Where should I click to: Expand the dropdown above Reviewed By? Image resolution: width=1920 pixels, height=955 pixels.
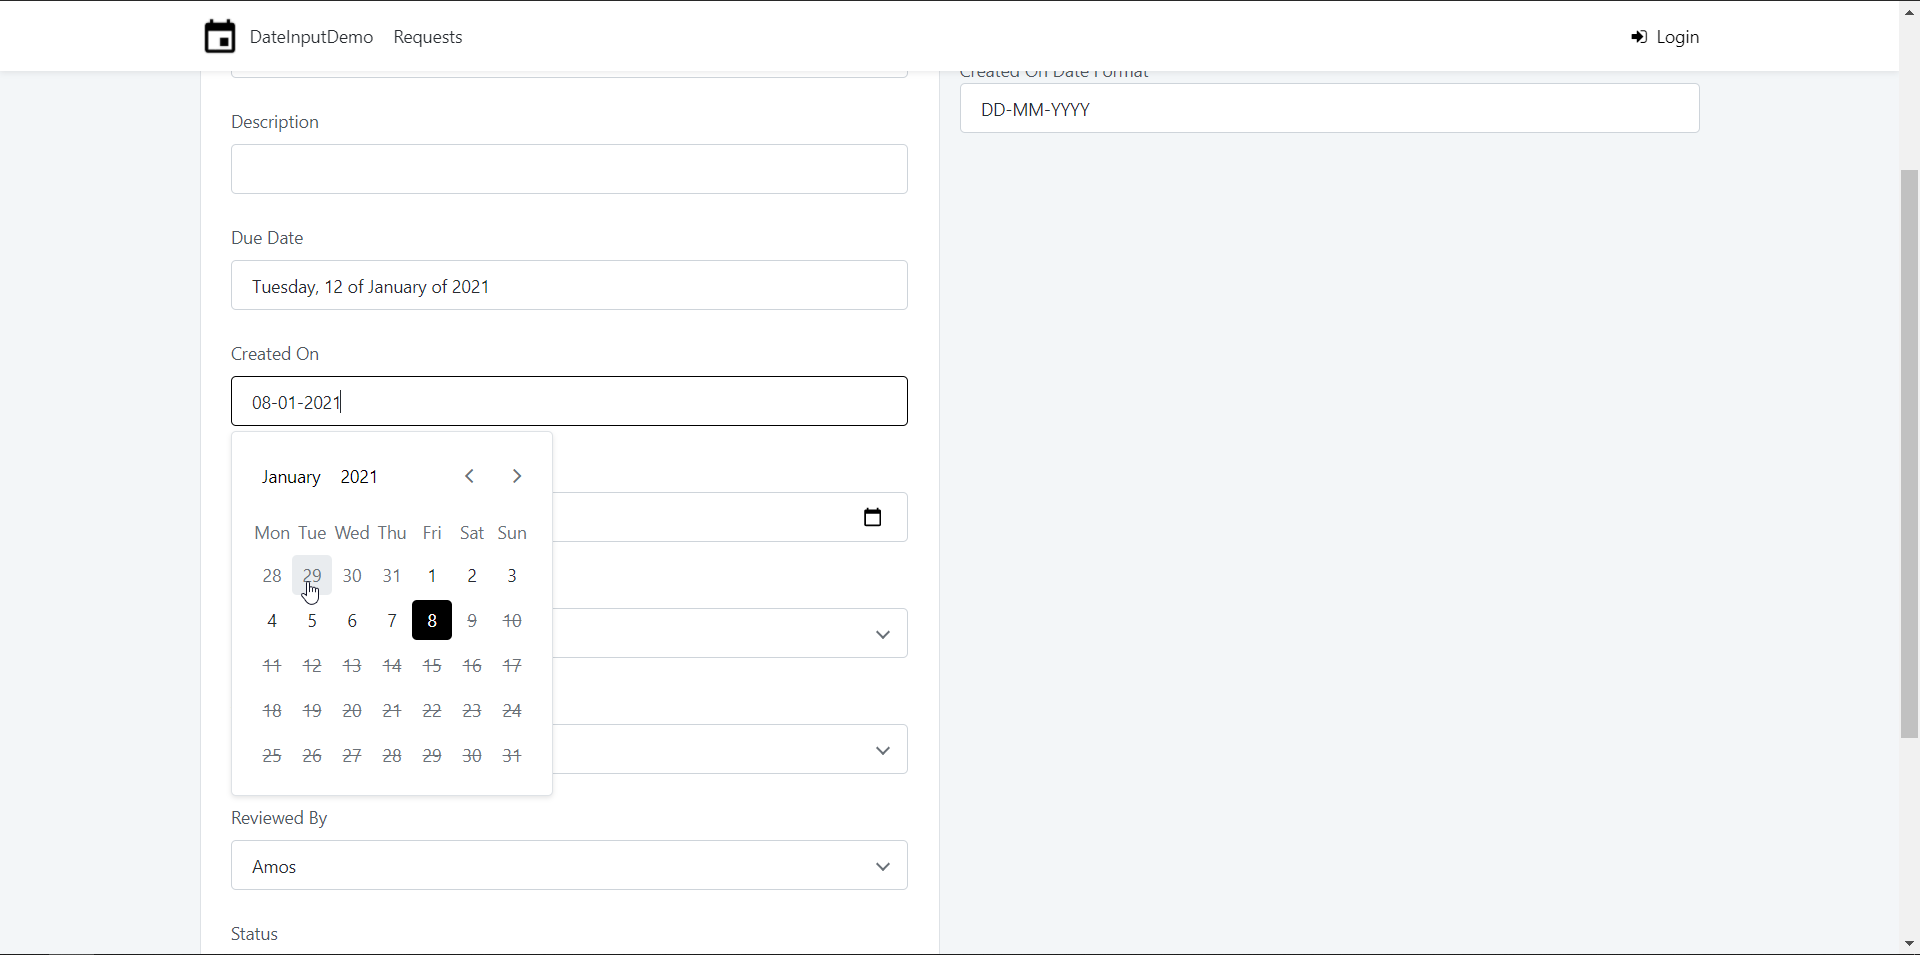coord(730,750)
